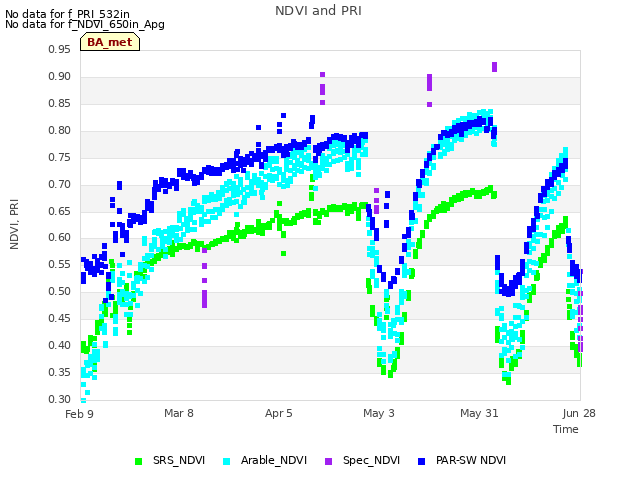Image resolution: width=640 pixels, height=480 pixels.
Task: Toggle the Spec_NDVI legend label
Action: (371, 460)
